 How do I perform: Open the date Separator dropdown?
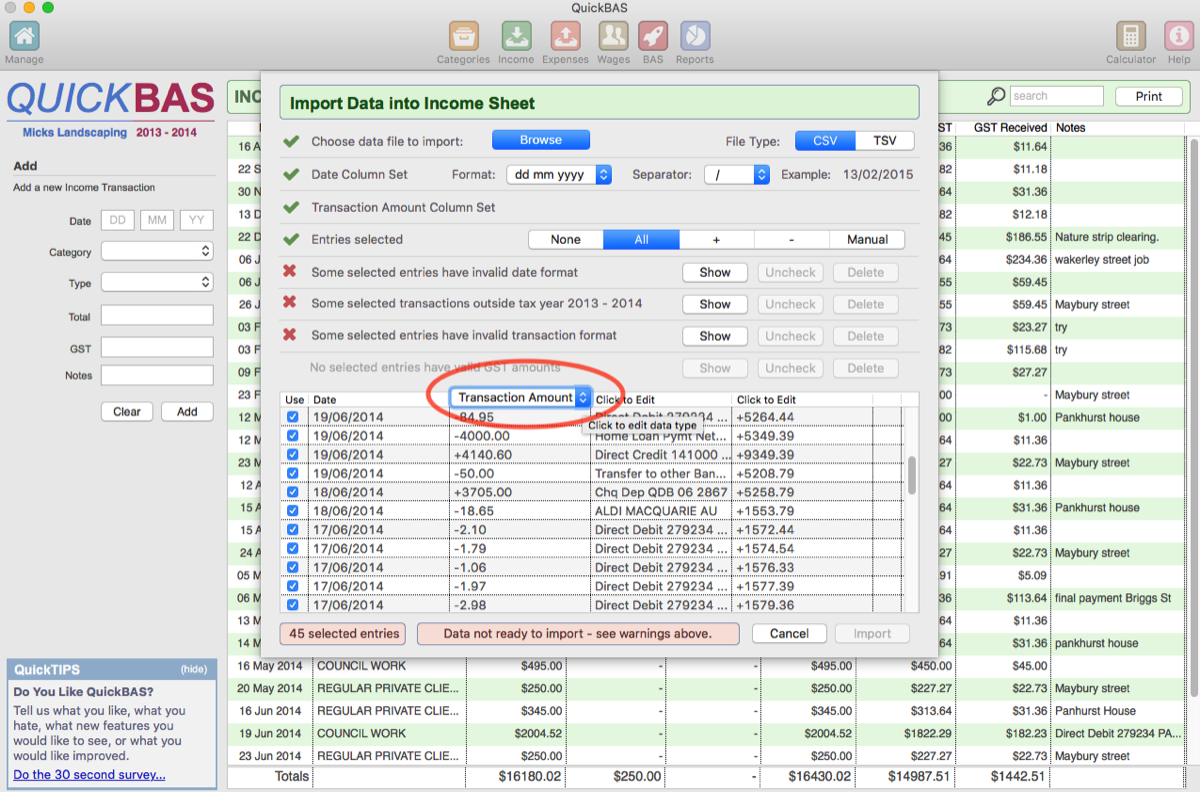tap(736, 174)
